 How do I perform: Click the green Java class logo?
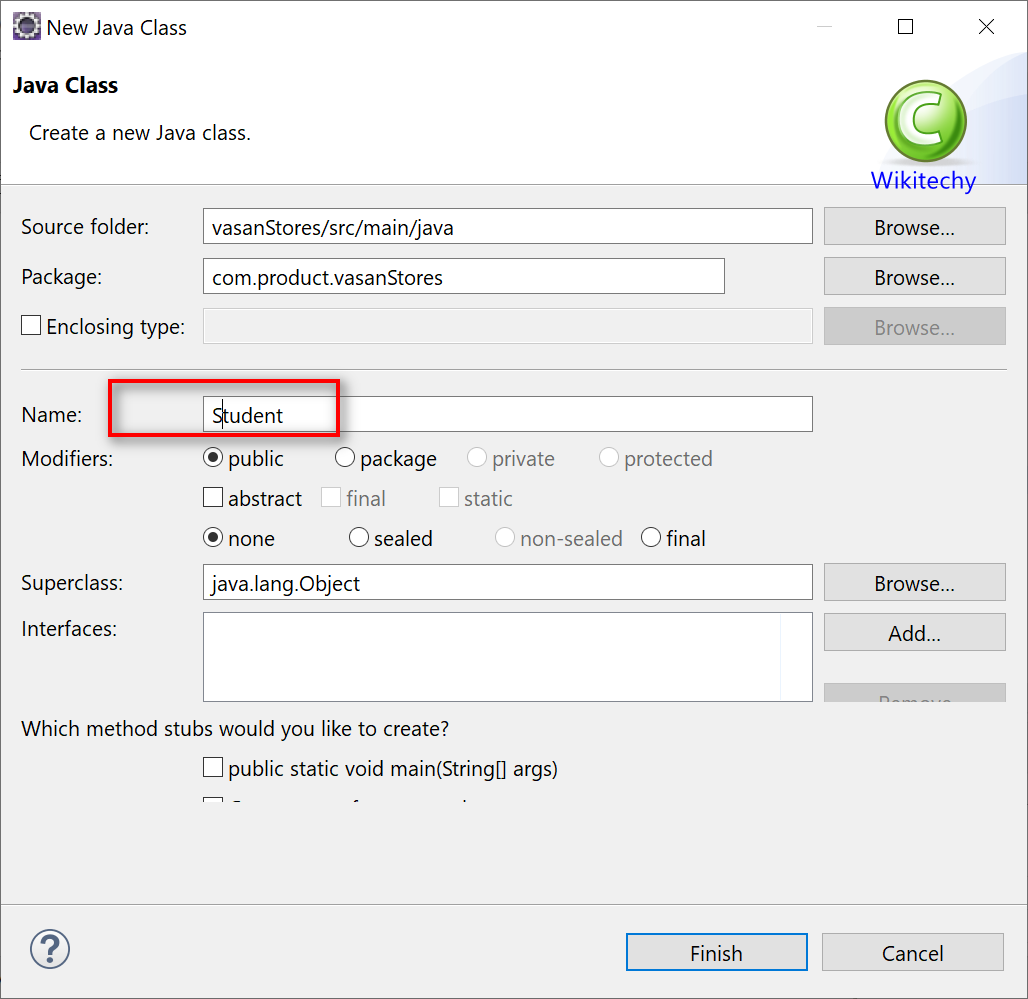tap(925, 122)
